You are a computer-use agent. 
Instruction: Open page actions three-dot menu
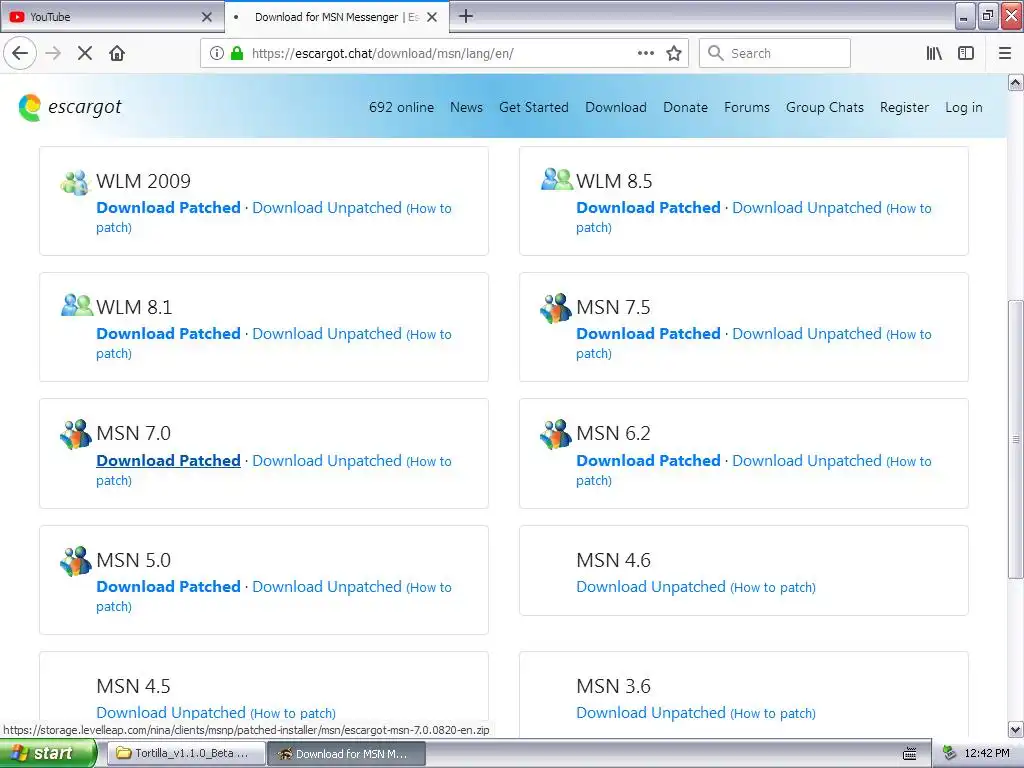(645, 53)
